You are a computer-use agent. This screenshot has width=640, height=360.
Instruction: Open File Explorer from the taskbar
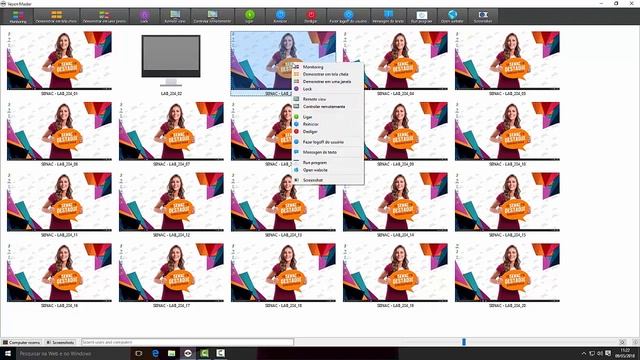tap(172, 353)
